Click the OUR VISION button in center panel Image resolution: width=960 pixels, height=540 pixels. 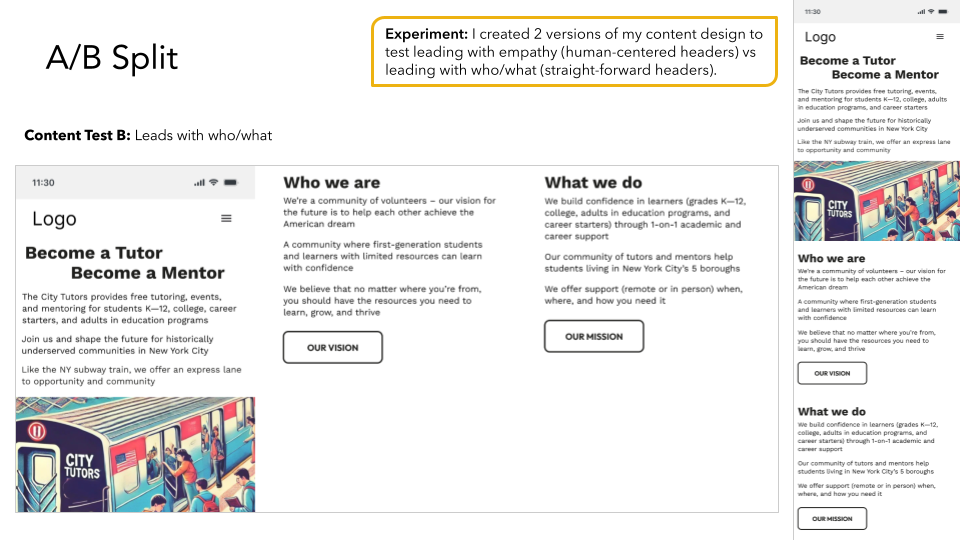[x=332, y=348]
